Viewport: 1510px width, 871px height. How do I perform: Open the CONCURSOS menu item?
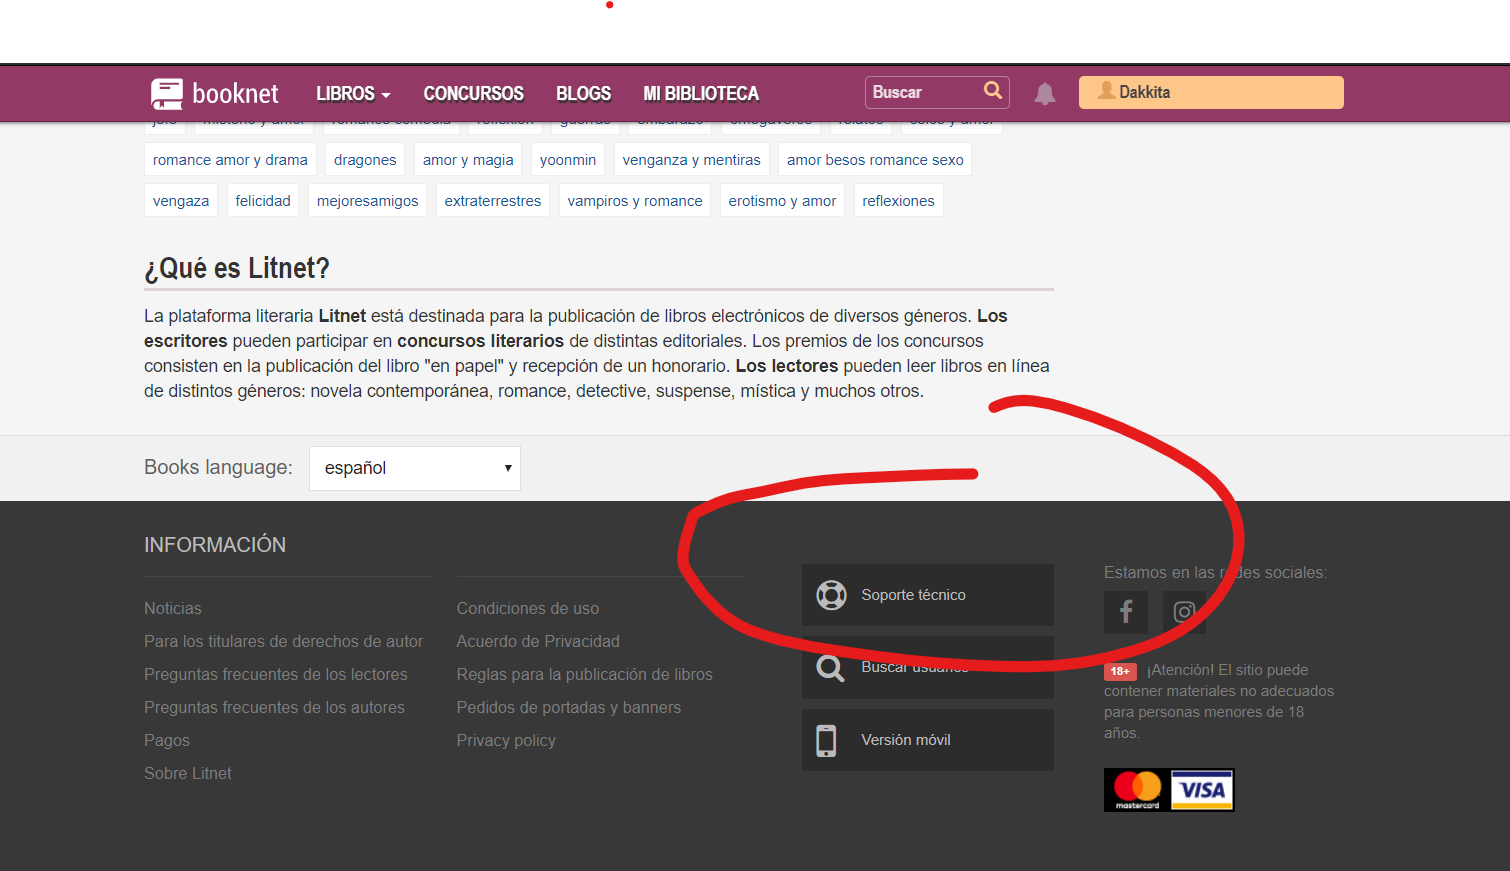pos(473,93)
